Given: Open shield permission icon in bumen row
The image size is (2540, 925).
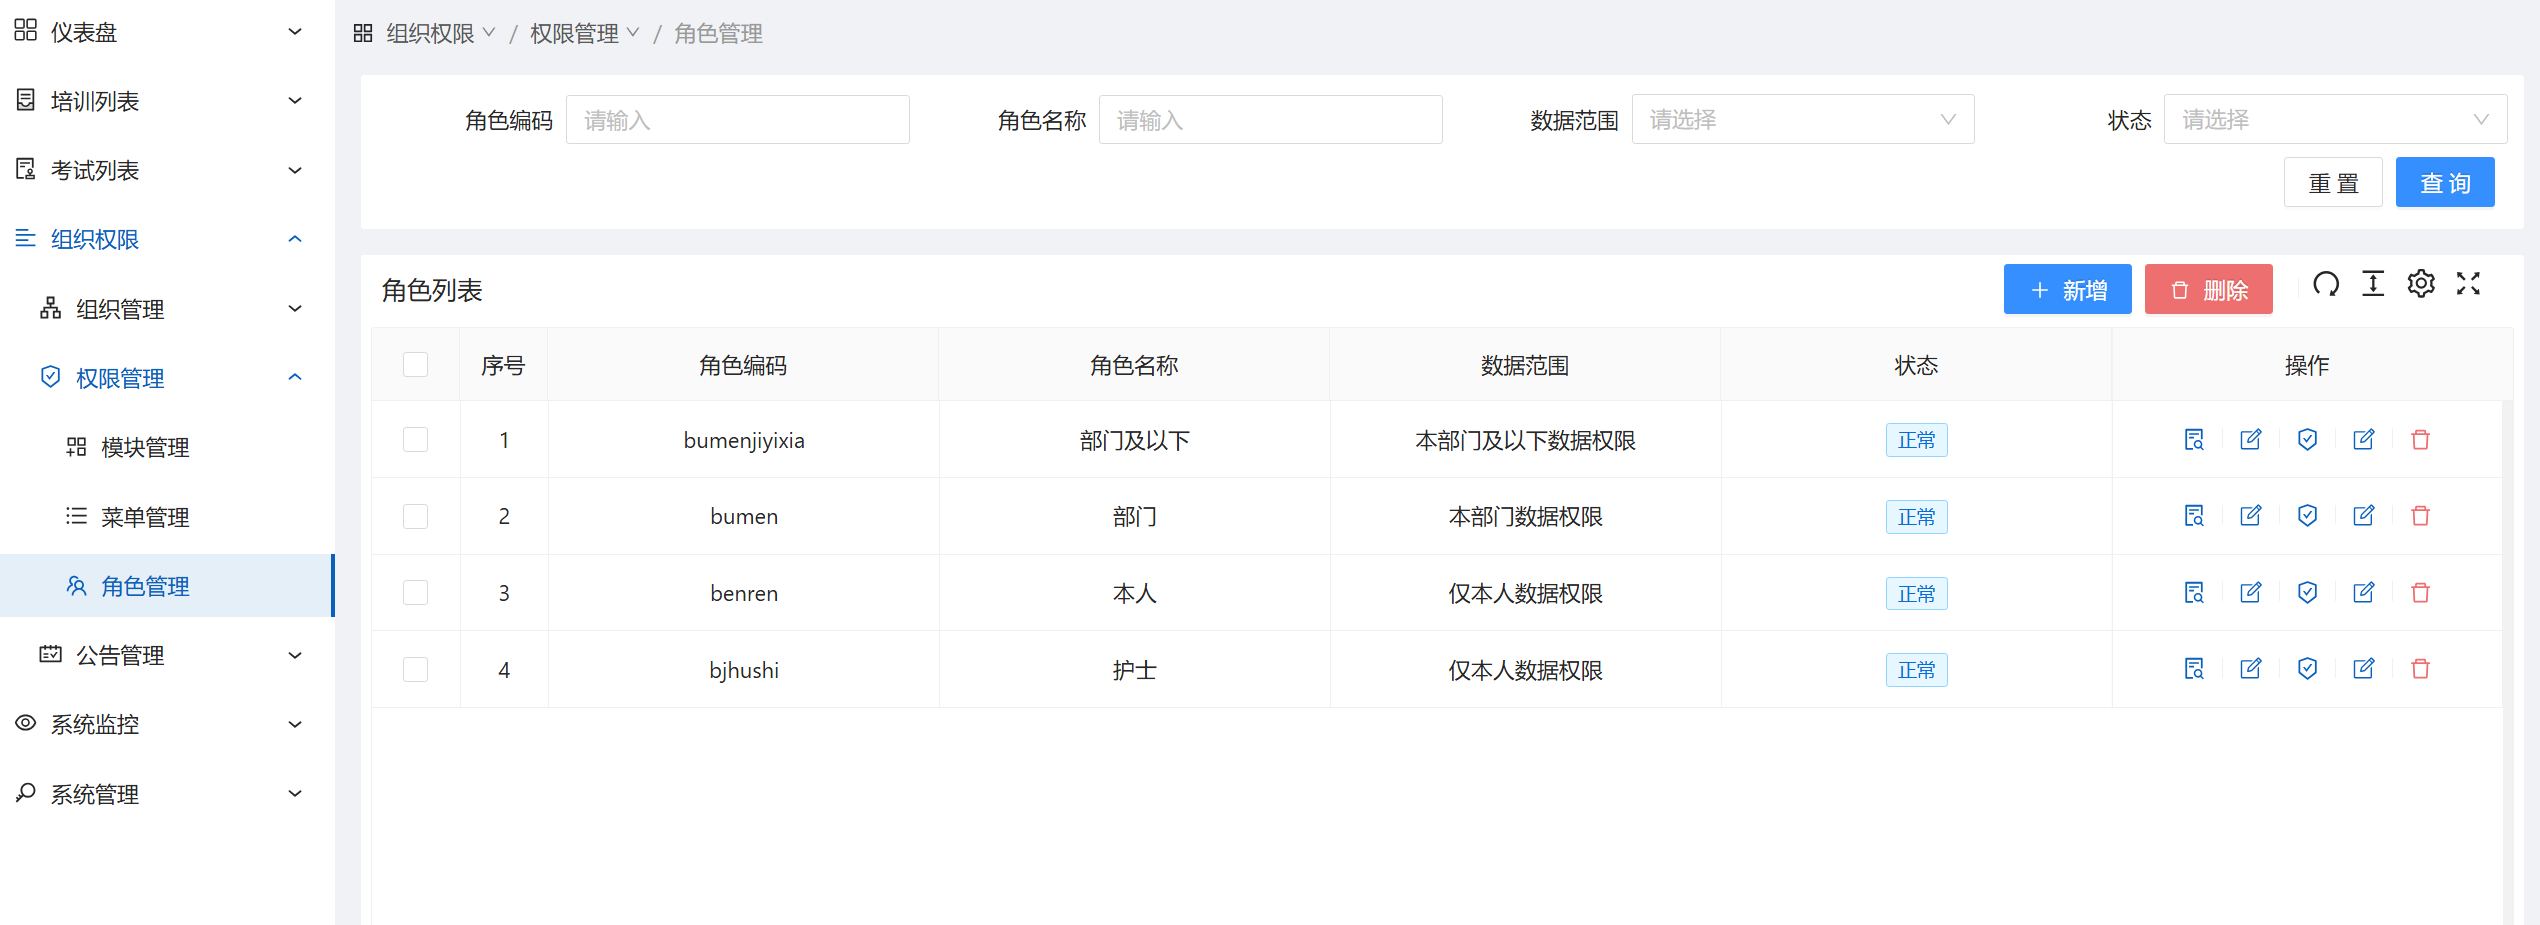Looking at the screenshot, I should pyautogui.click(x=2307, y=516).
